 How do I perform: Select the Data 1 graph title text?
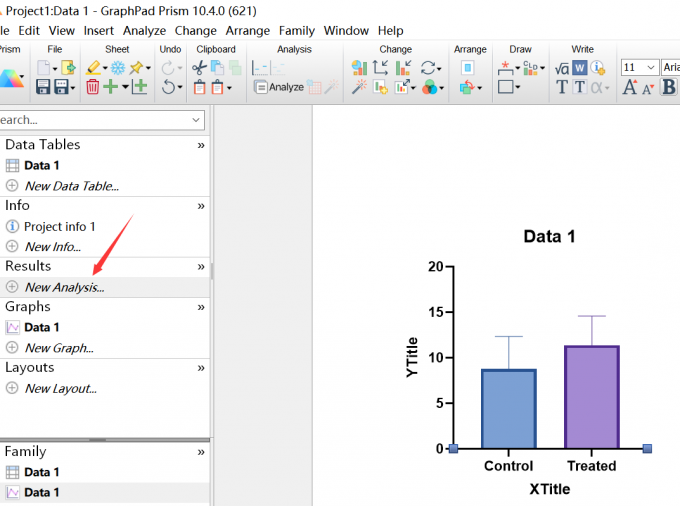[549, 237]
